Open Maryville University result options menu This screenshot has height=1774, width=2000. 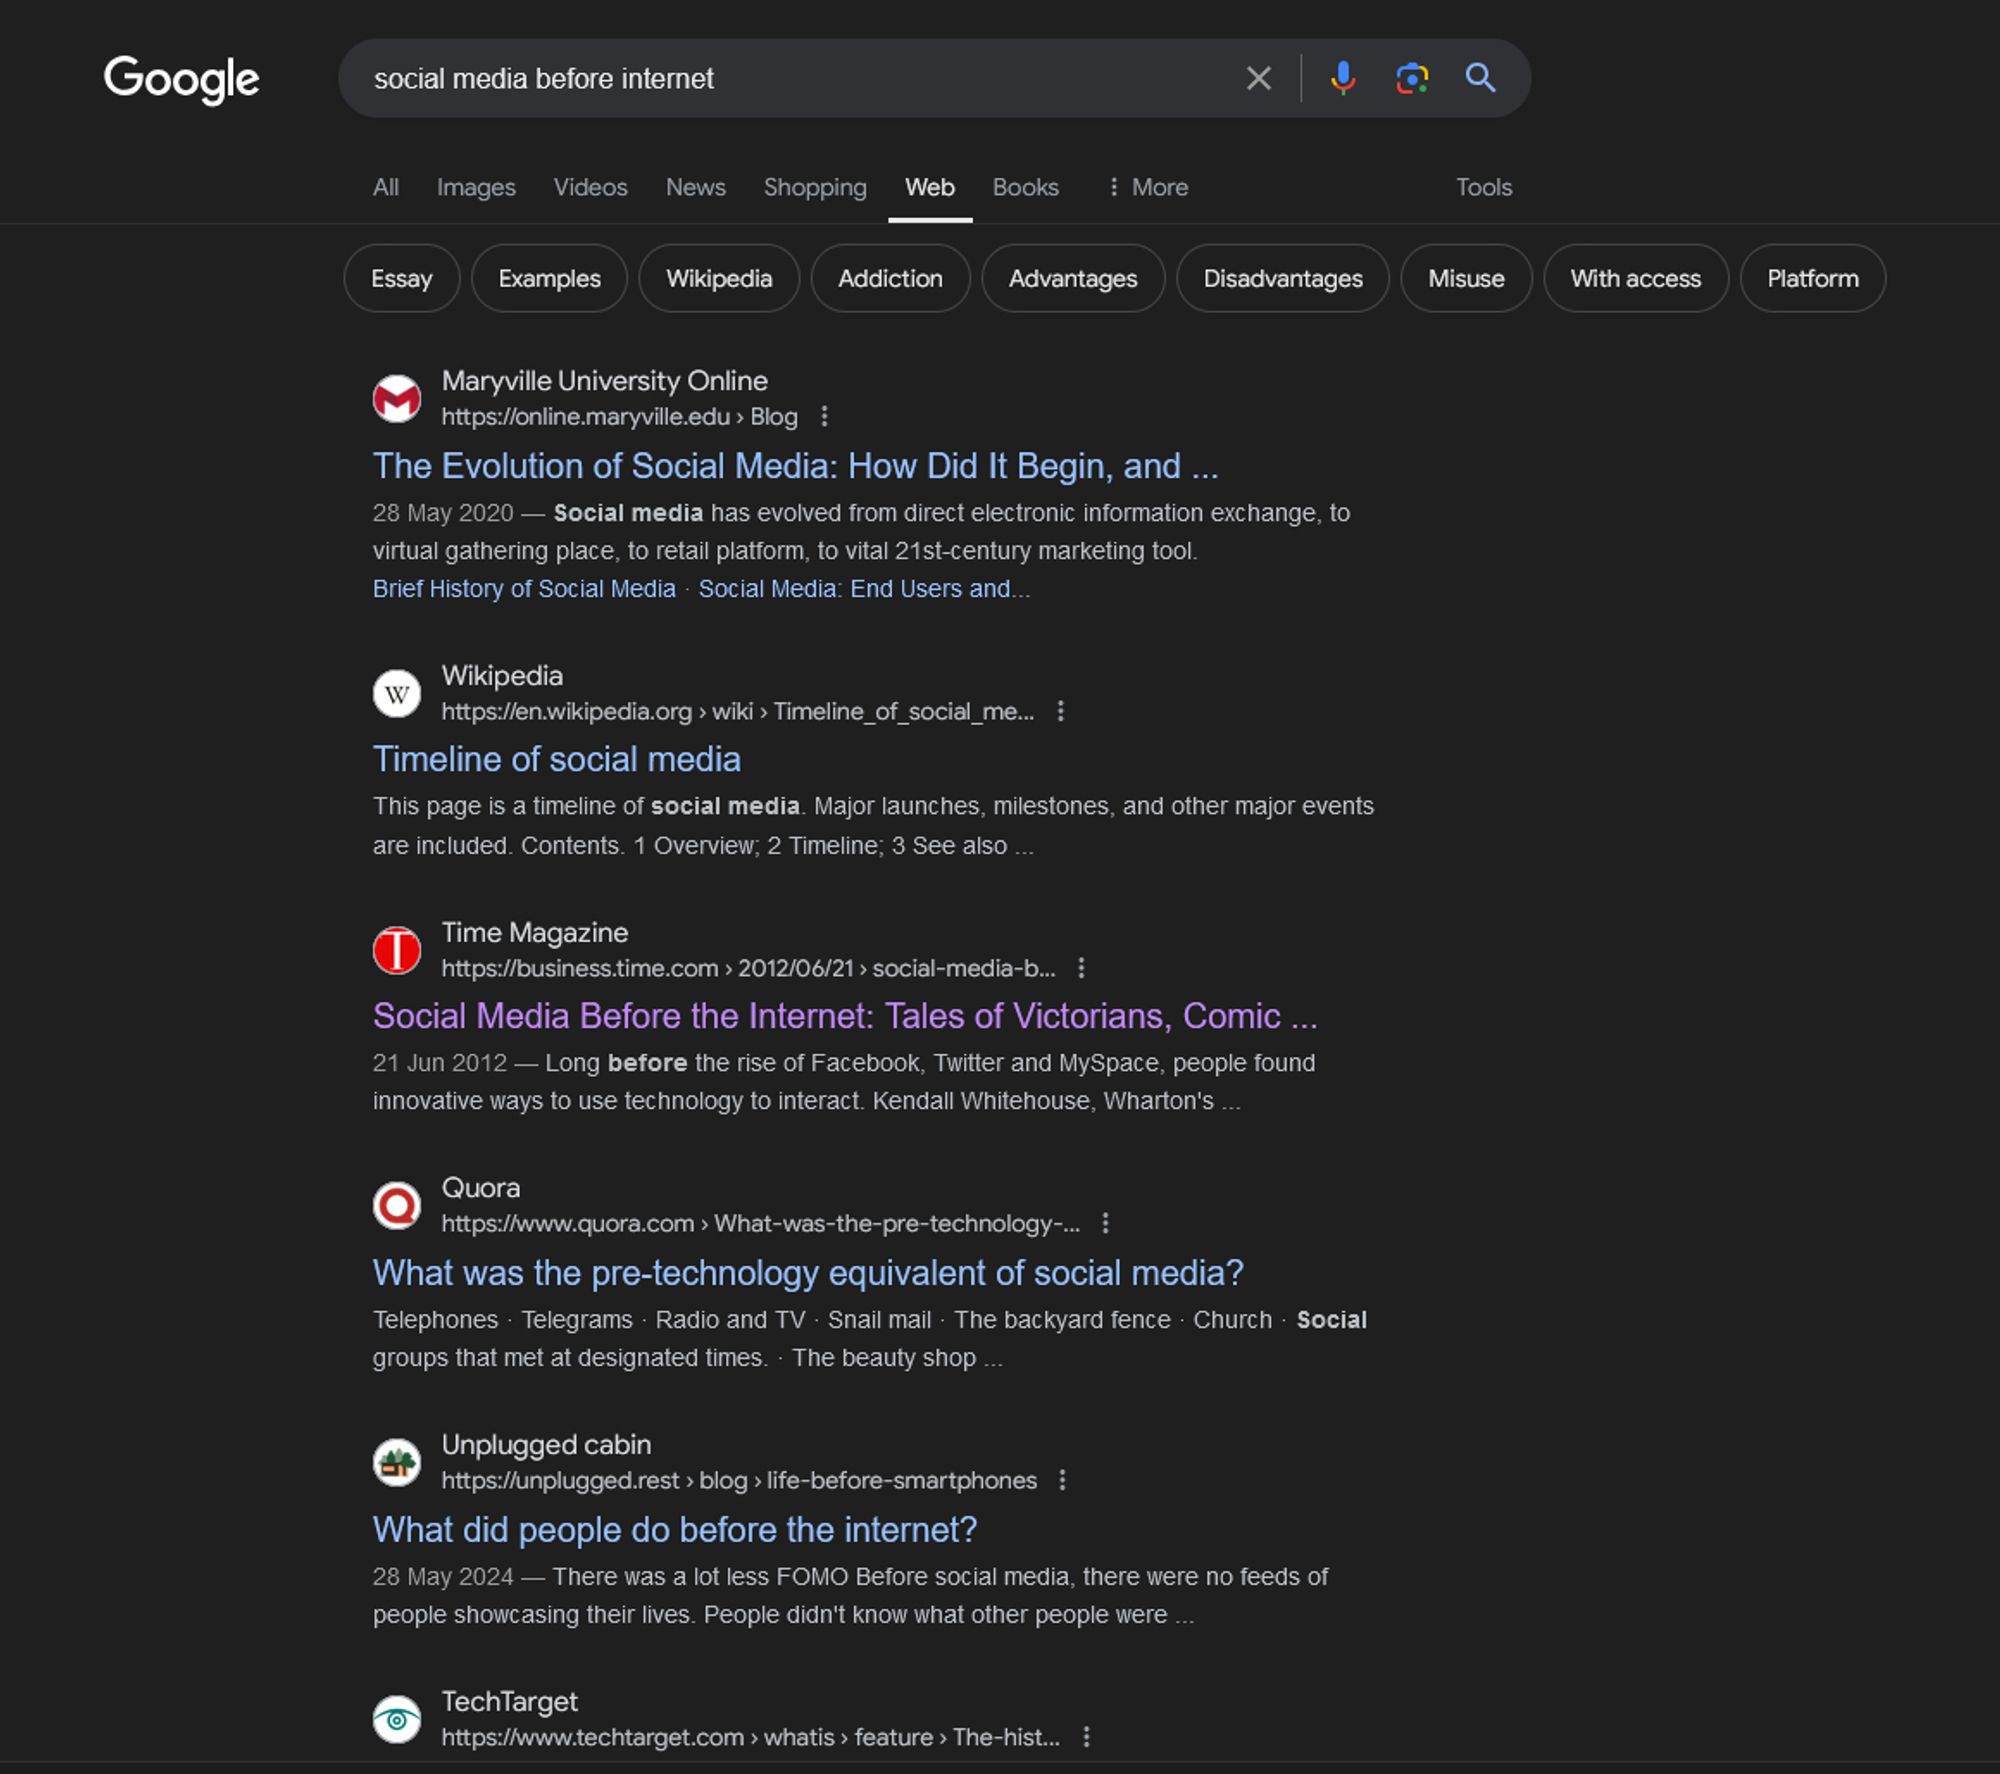[x=824, y=416]
